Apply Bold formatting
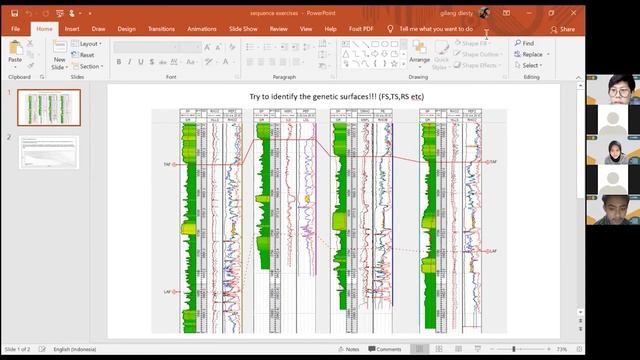 point(119,62)
